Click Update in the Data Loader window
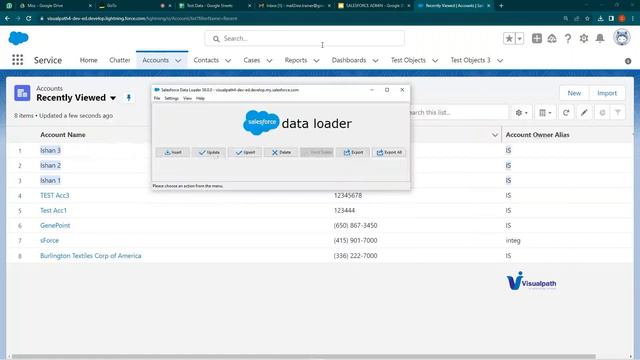640x360 pixels. pos(209,152)
